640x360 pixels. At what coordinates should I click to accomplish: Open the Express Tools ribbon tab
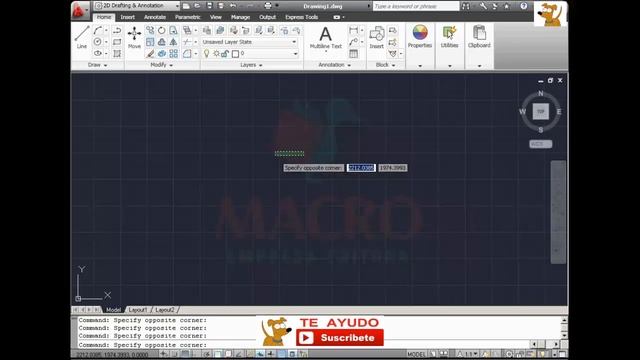(x=301, y=17)
